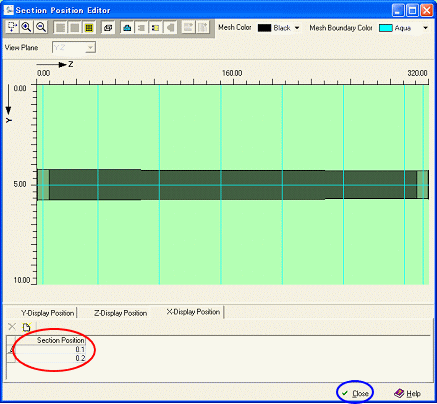Screen dimensions: 437x404
Task: Click the stacked 3D layers icon
Action: coord(108,28)
